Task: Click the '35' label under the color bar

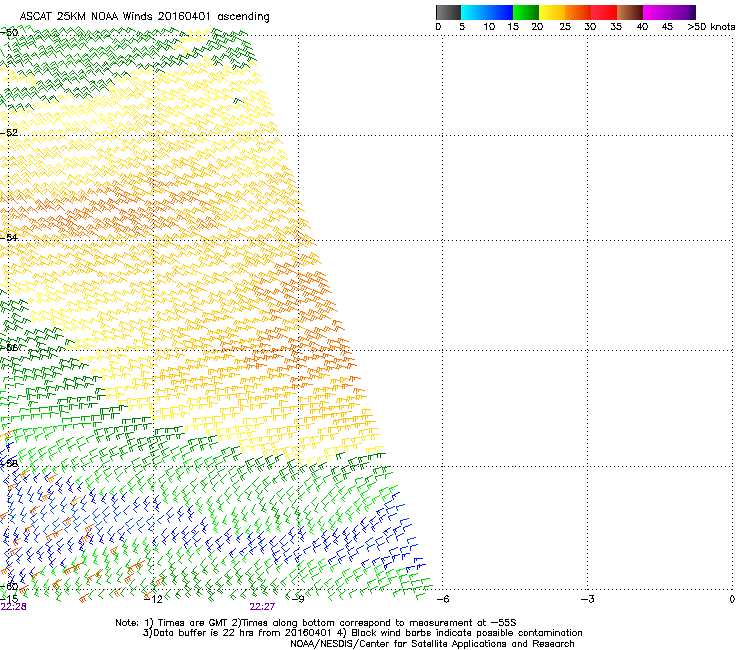Action: [x=616, y=27]
